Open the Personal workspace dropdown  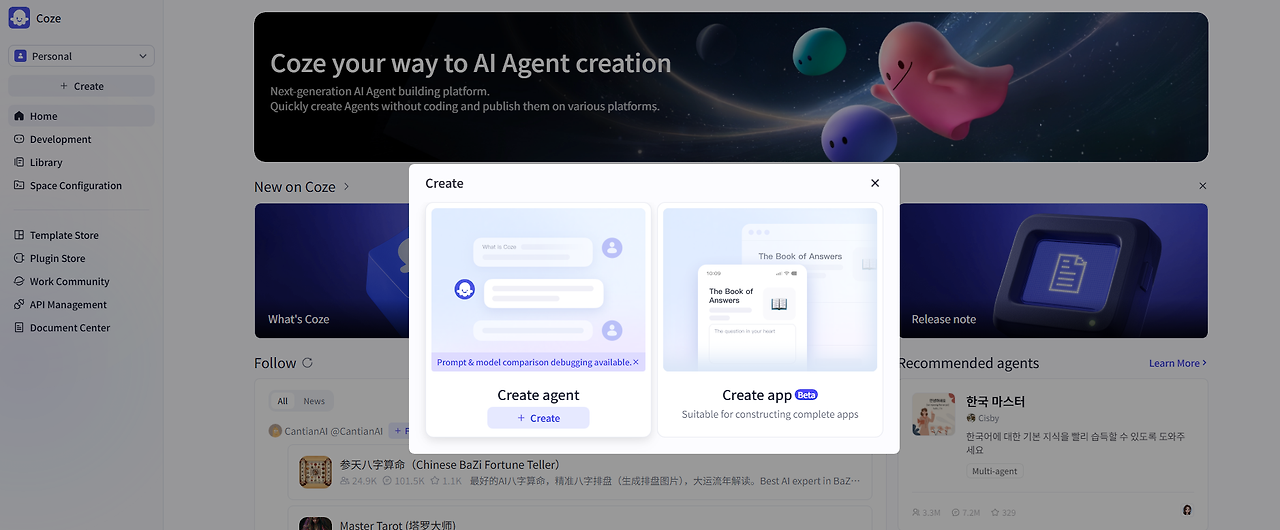point(82,56)
